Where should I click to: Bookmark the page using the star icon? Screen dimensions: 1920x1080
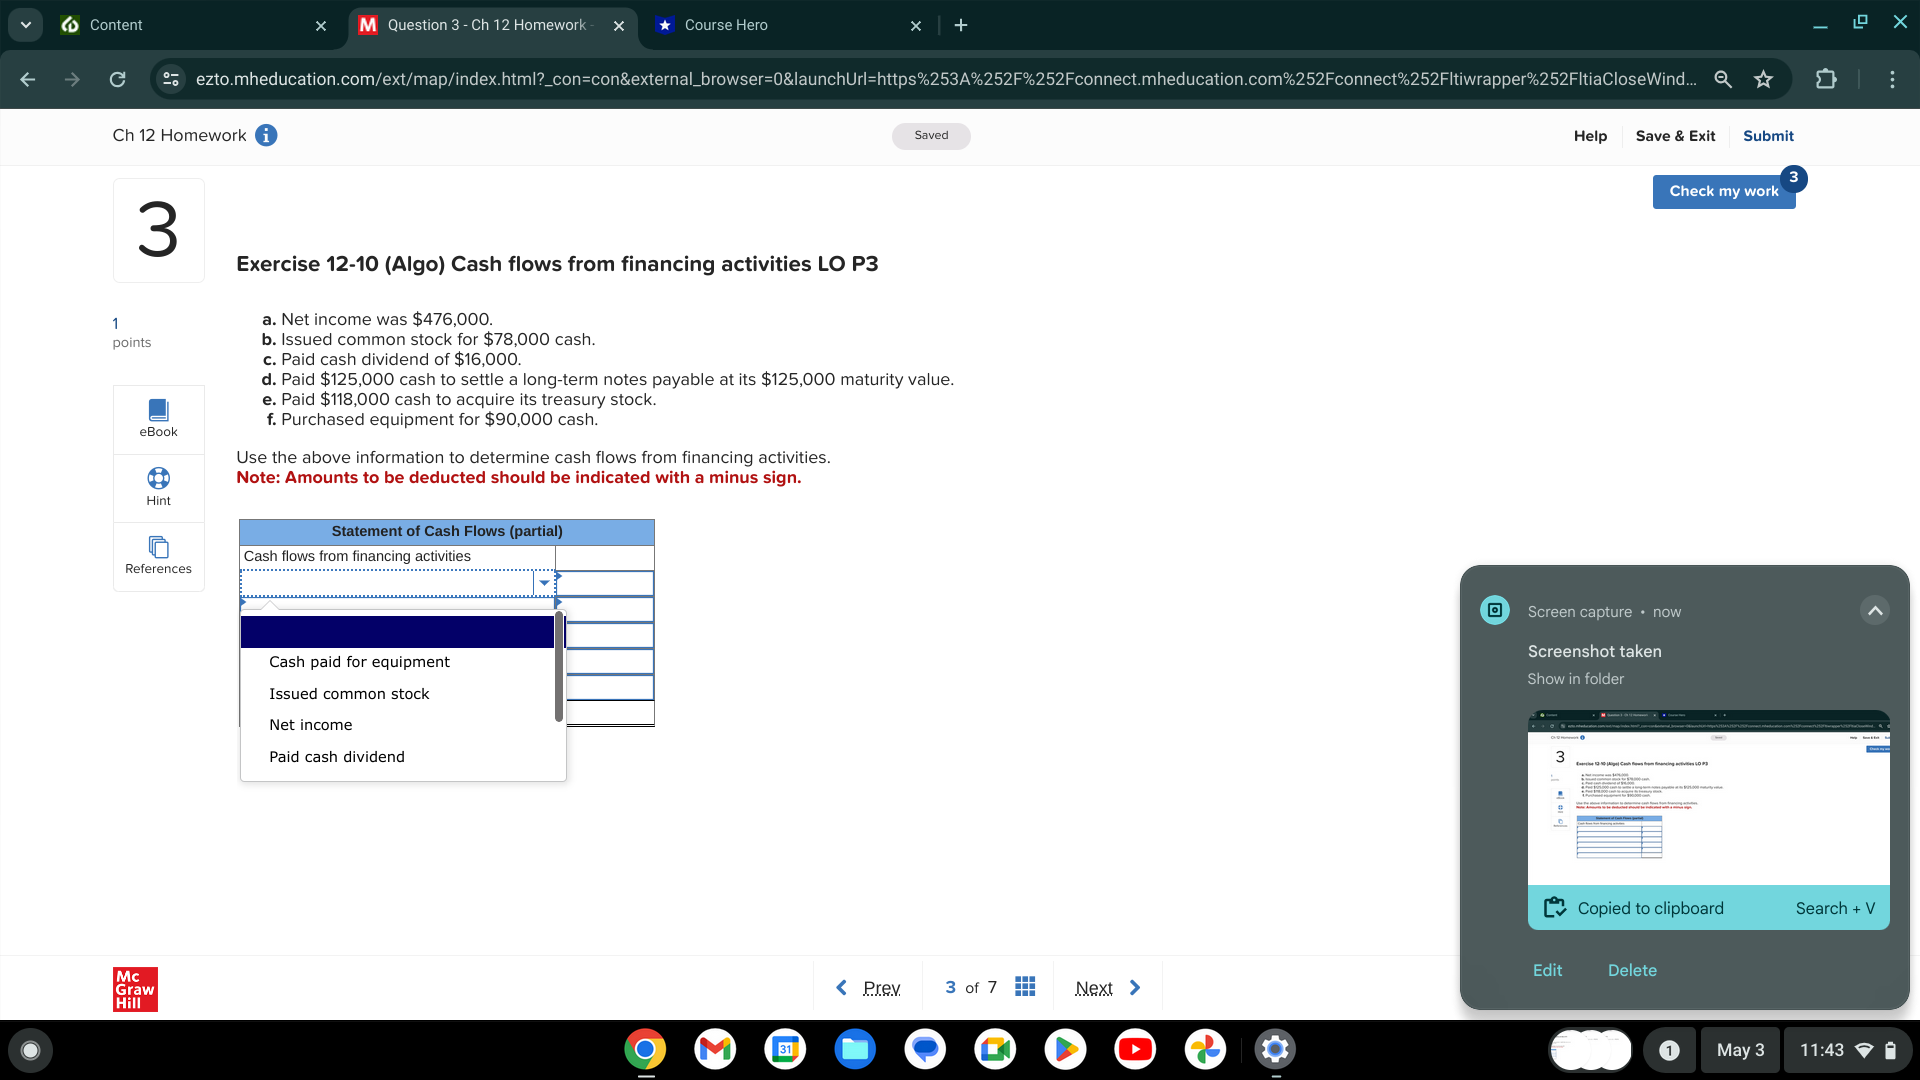click(1764, 79)
